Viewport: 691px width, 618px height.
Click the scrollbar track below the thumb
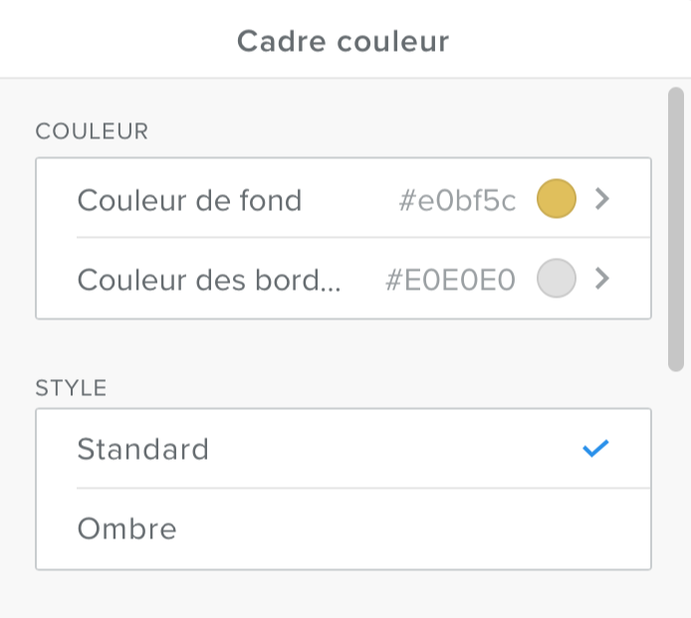tap(676, 480)
